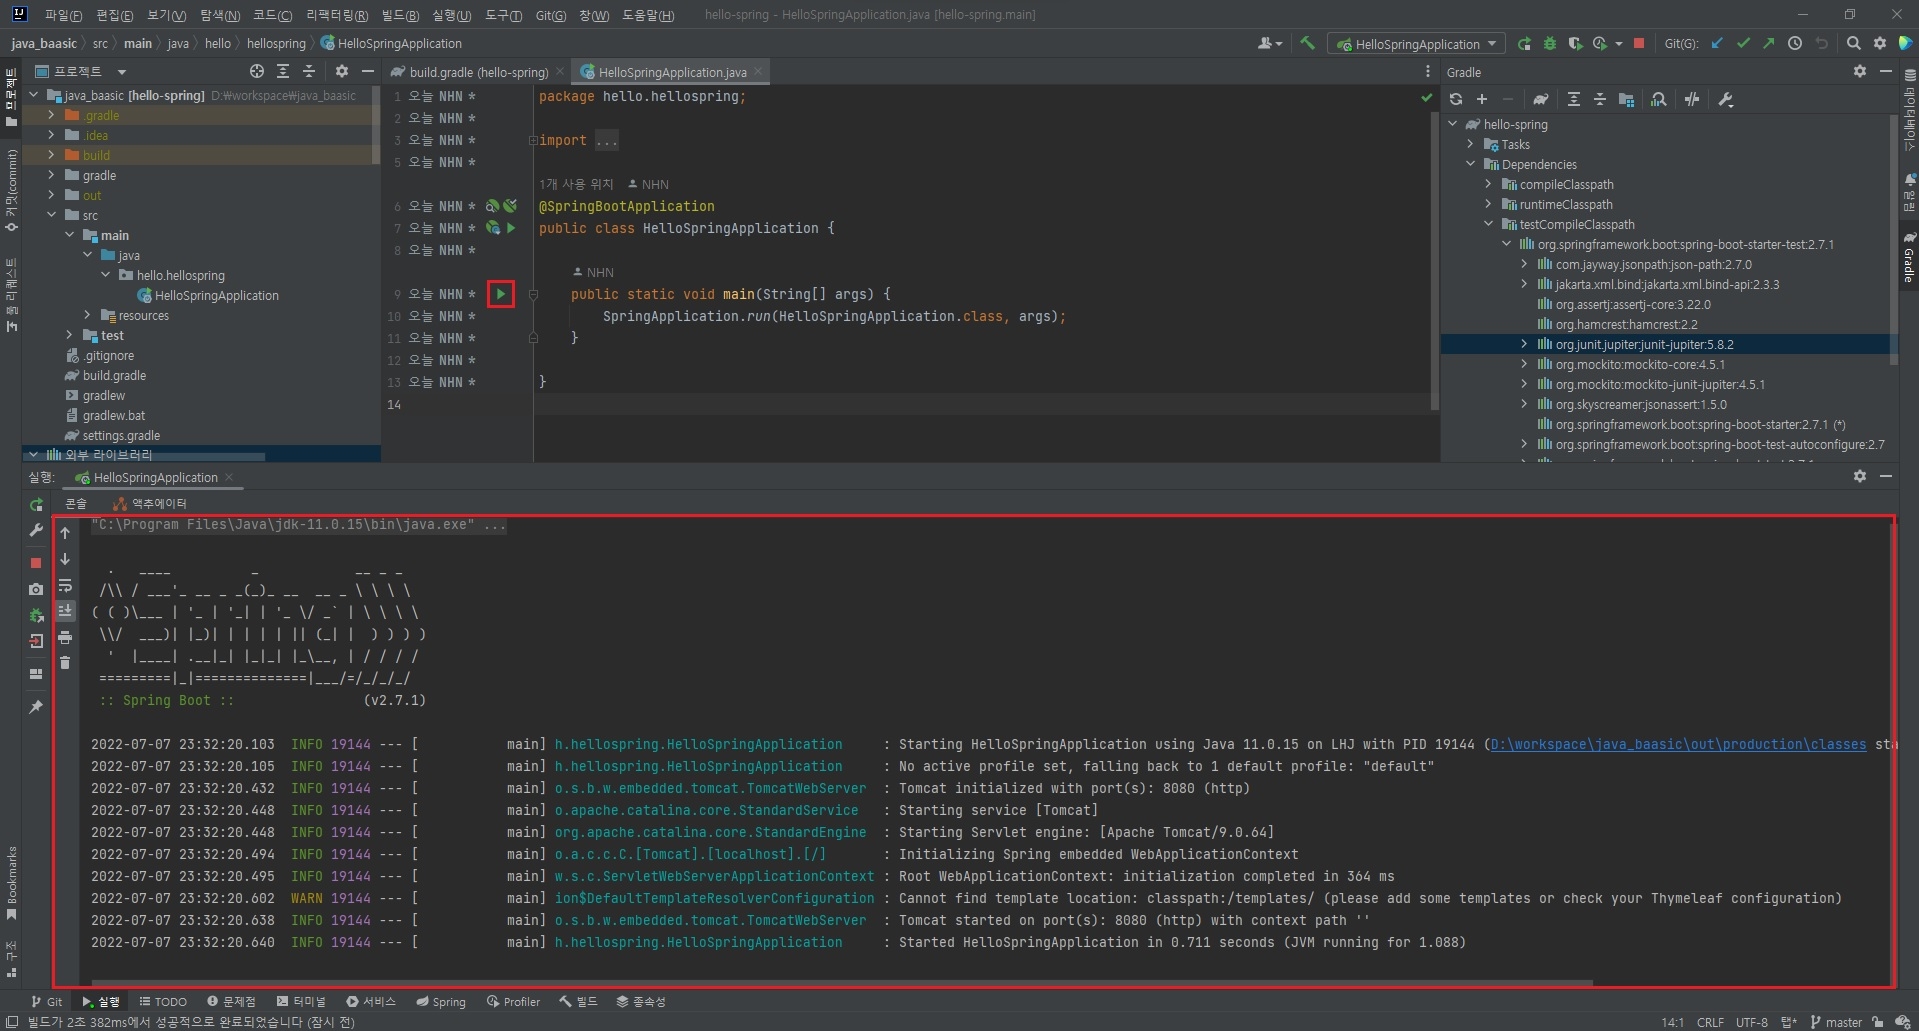Click the out\production\classes path link in console
Screen dimensions: 1919x1031
point(1678,744)
